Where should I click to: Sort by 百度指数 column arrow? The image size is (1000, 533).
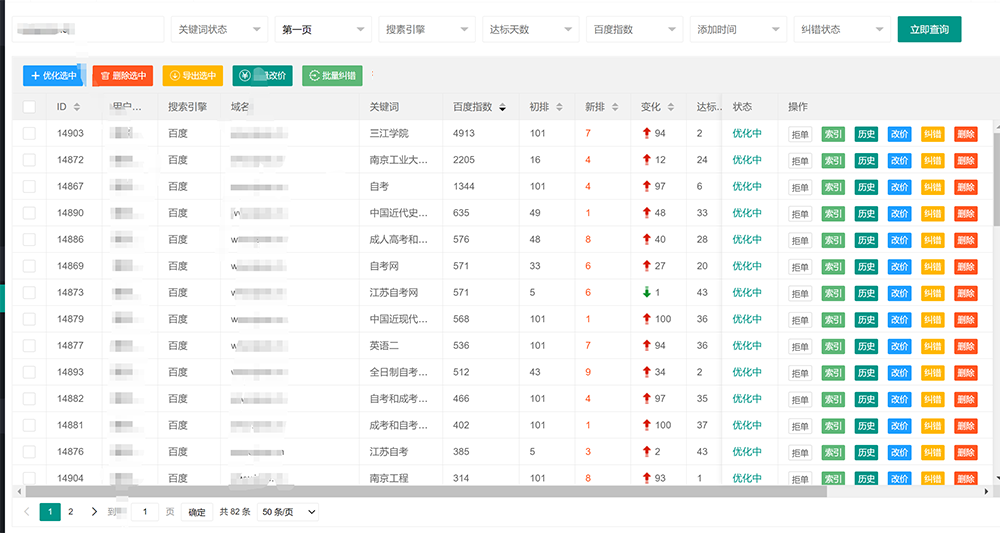click(502, 107)
